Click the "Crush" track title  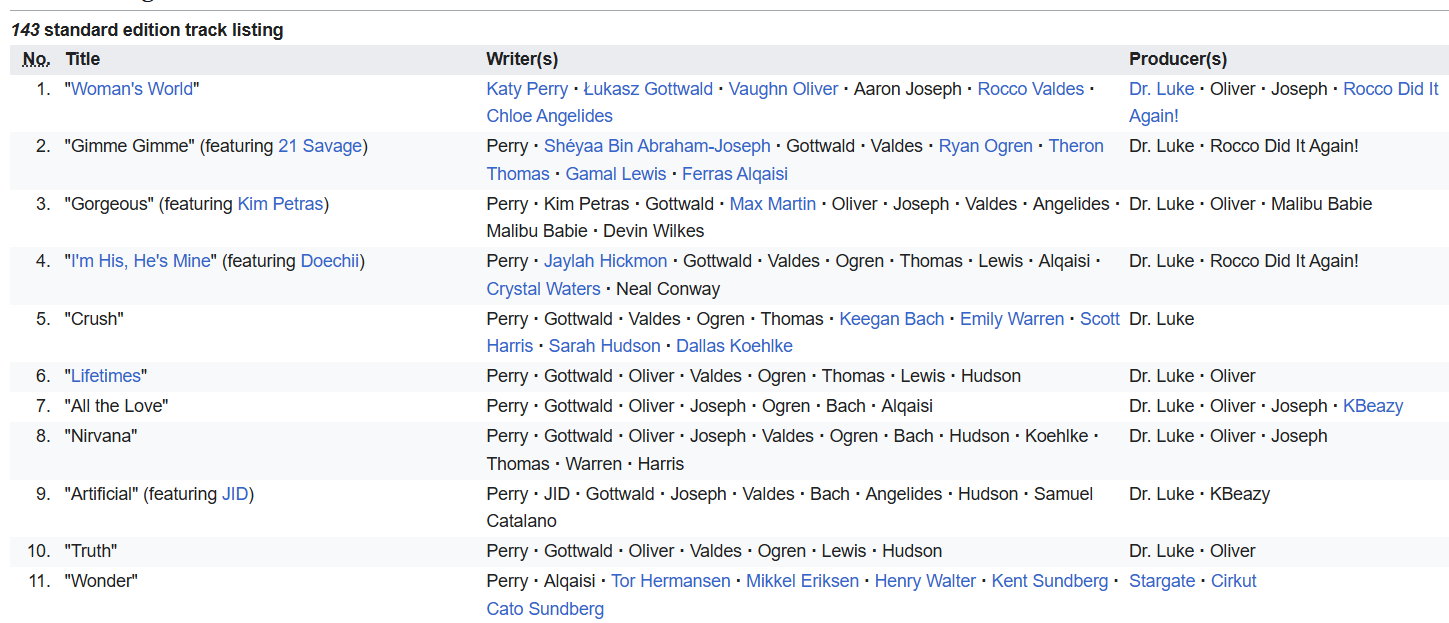[x=93, y=319]
